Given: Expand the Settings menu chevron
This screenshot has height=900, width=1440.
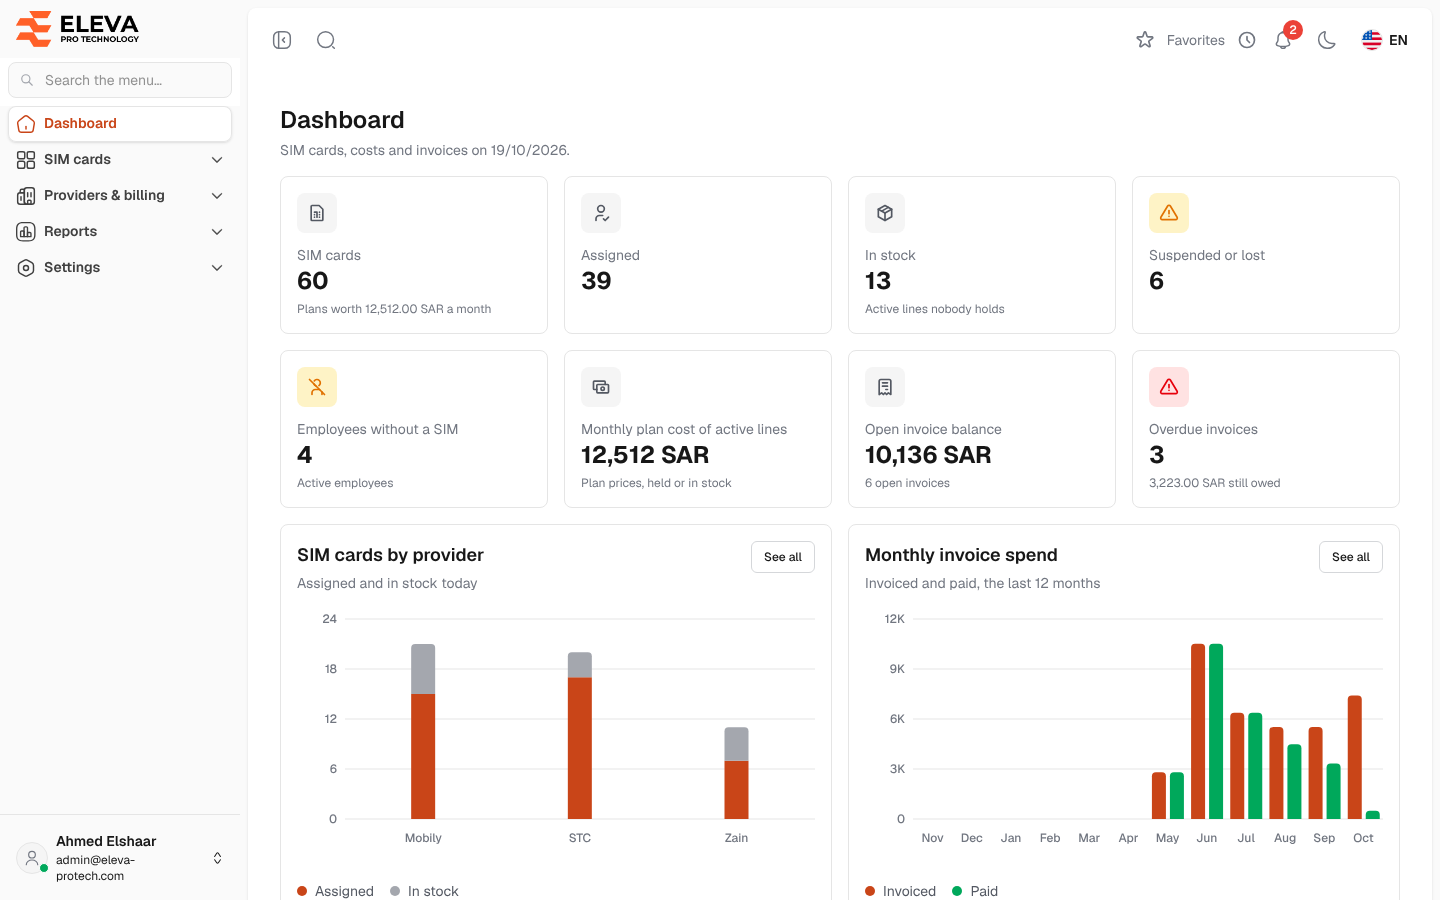Looking at the screenshot, I should point(217,268).
